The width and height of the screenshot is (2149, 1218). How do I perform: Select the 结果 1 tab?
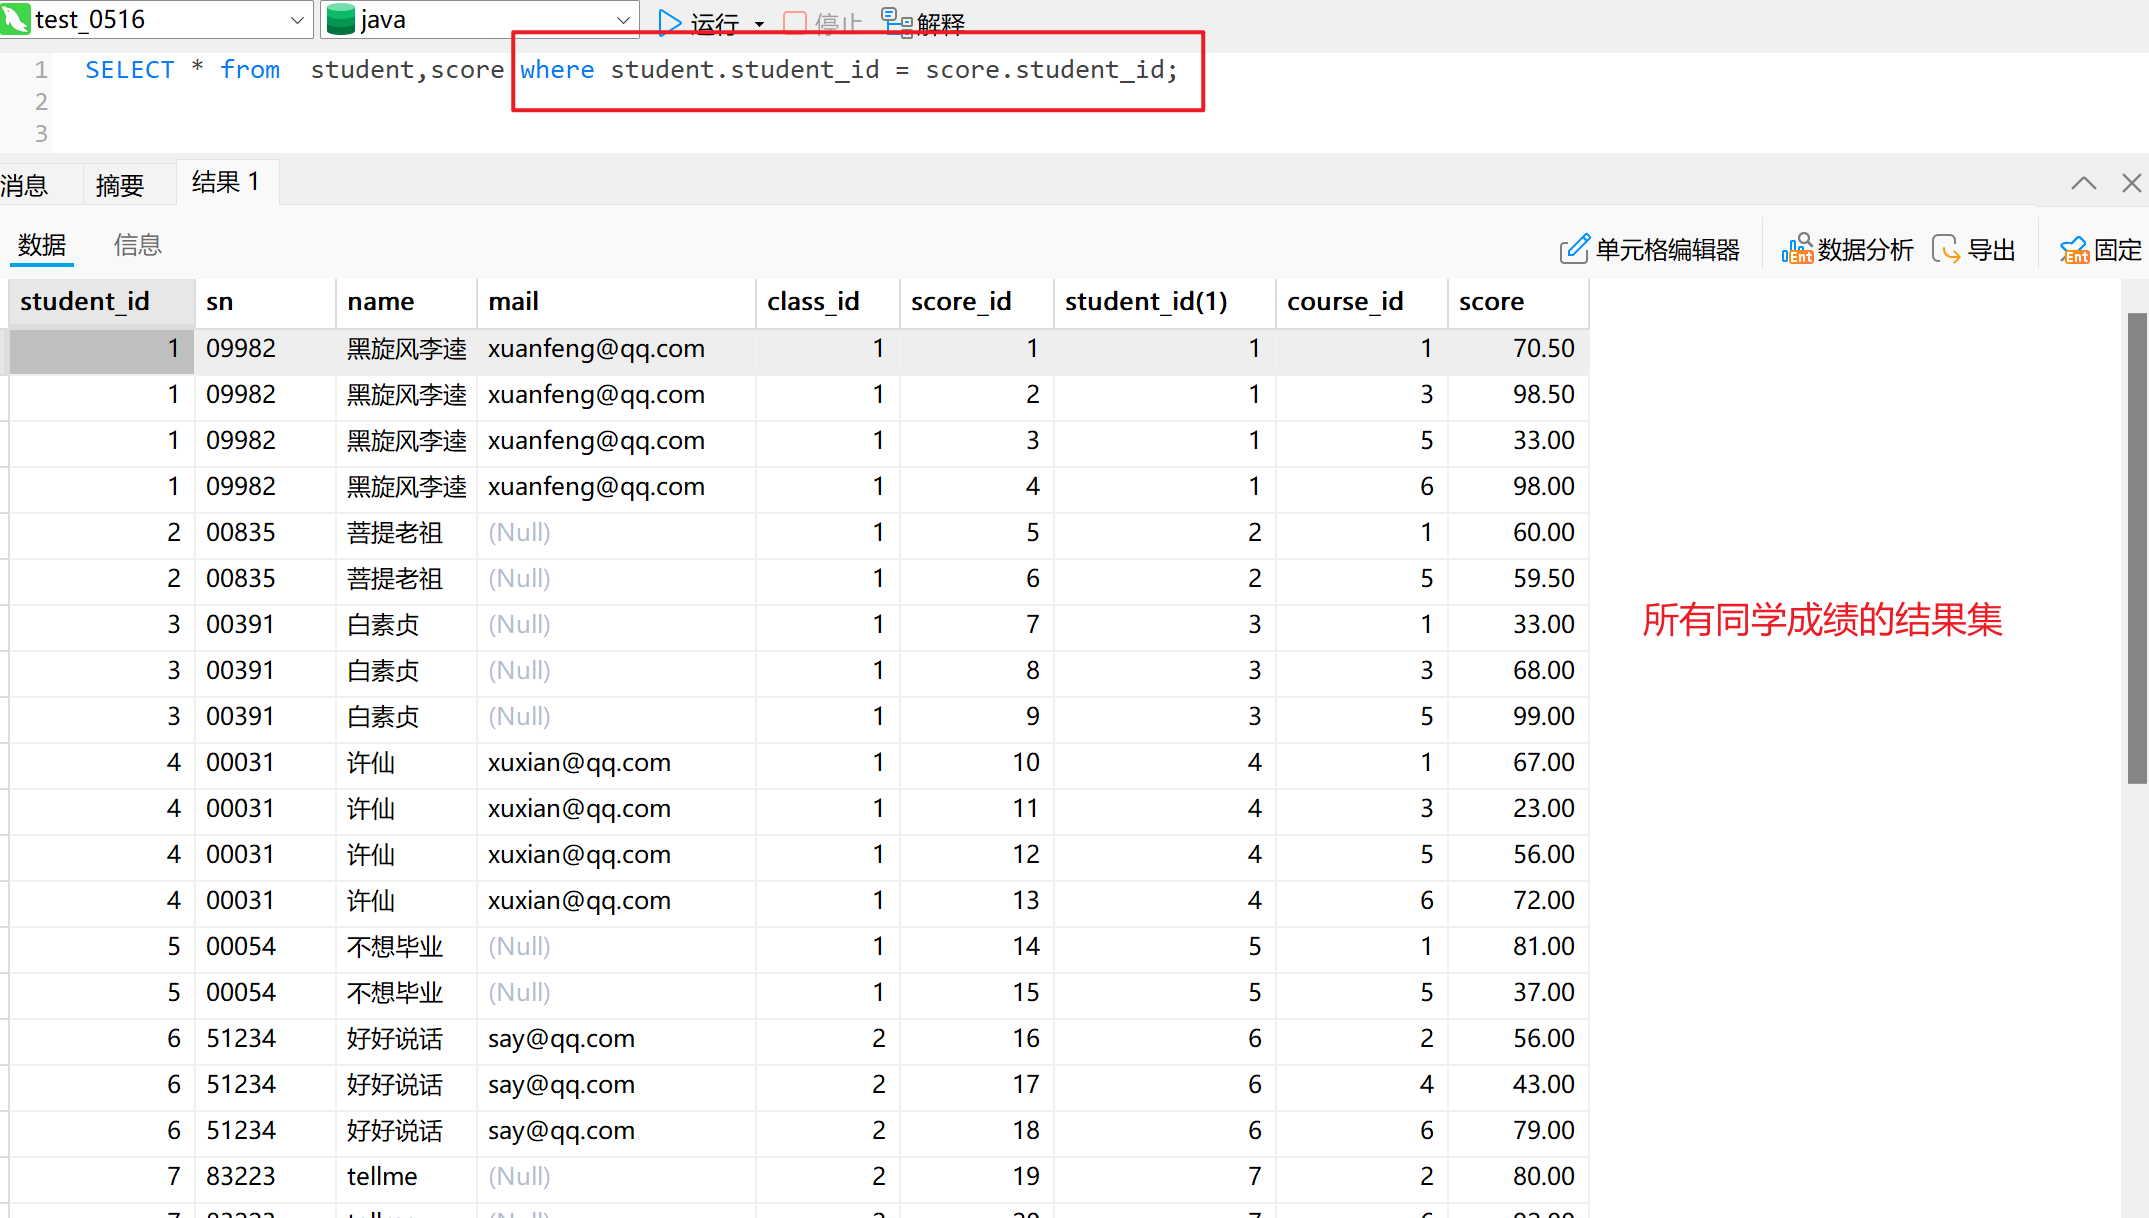(x=226, y=182)
